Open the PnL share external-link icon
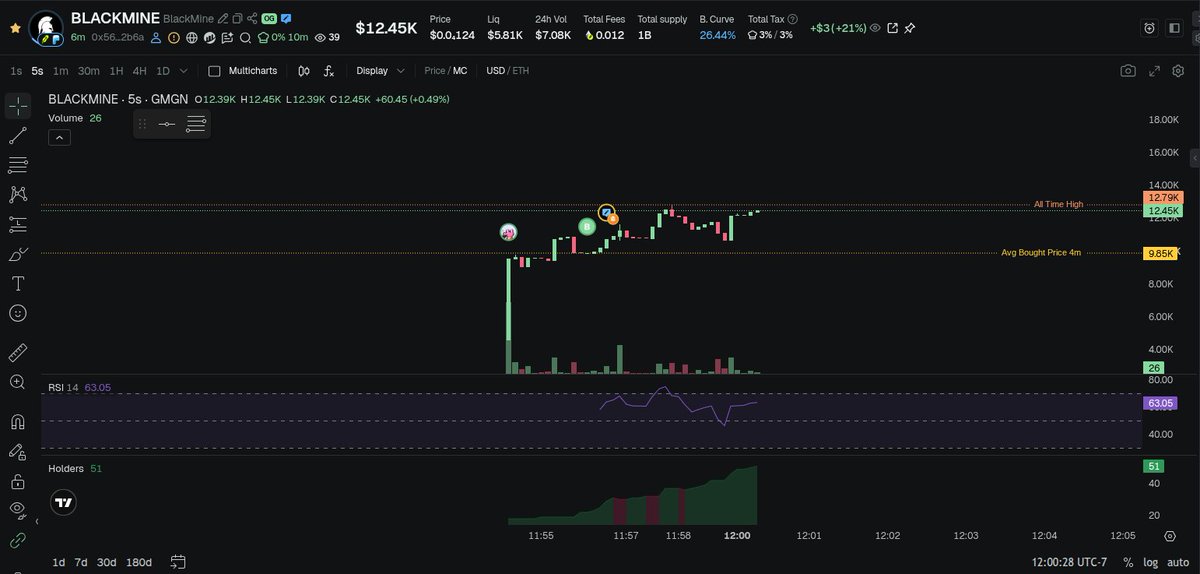The width and height of the screenshot is (1200, 574). coord(893,28)
